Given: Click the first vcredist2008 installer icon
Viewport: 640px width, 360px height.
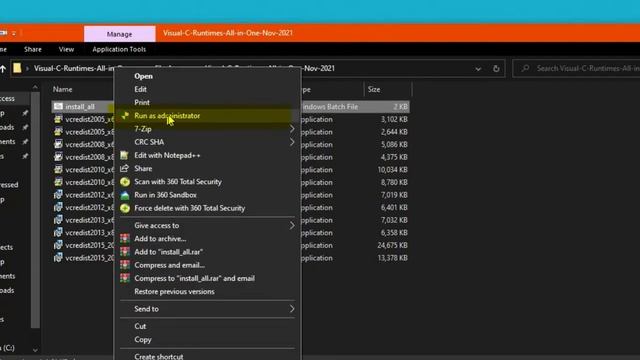Looking at the screenshot, I should tap(58, 144).
